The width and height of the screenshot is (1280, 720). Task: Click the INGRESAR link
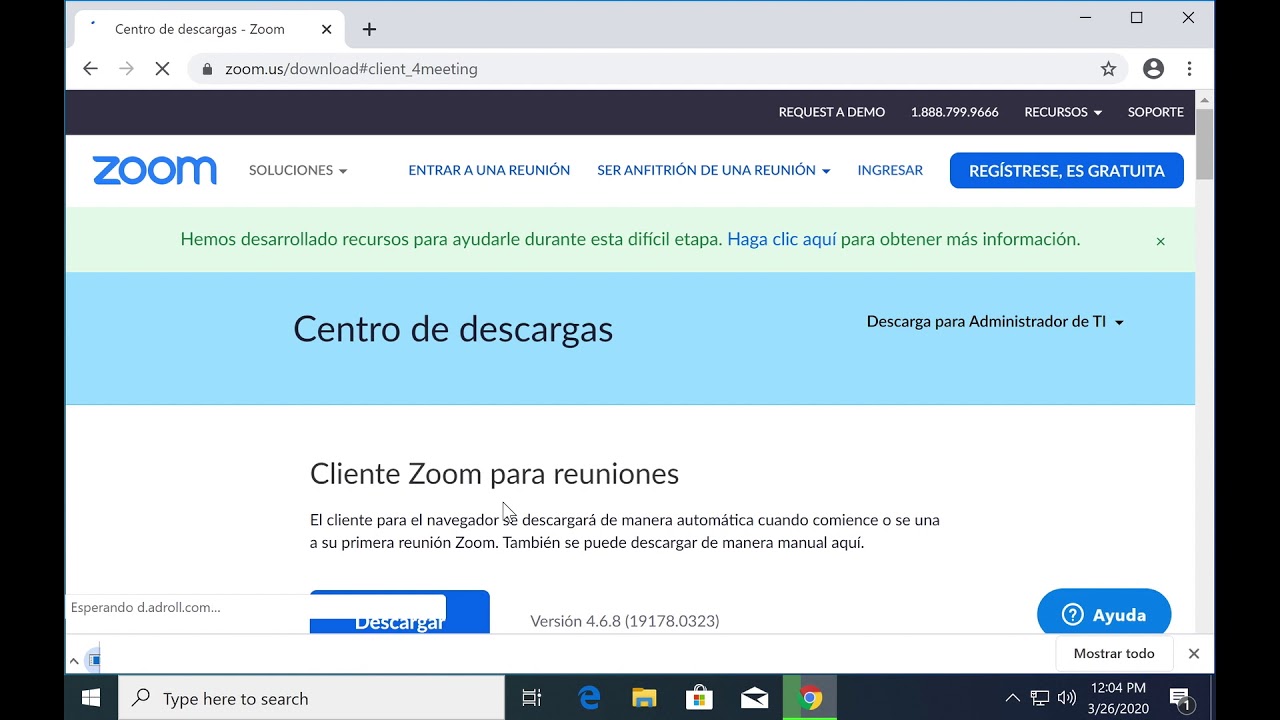890,171
